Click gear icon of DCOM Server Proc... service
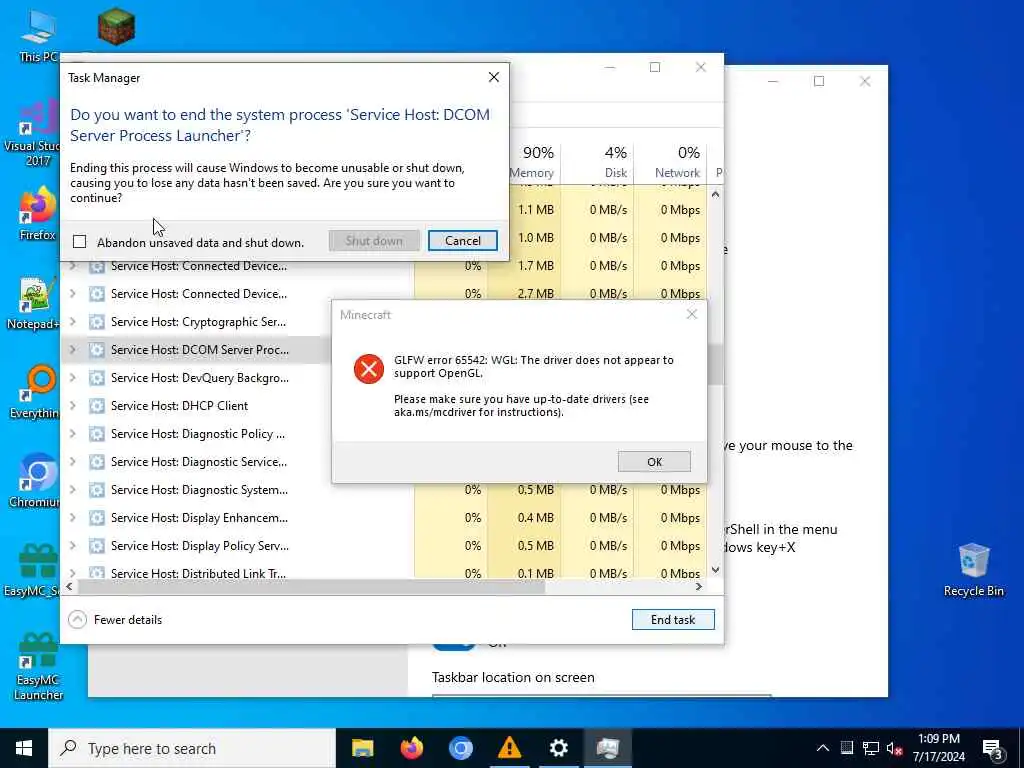Screen dimensions: 1024x768 pos(97,349)
